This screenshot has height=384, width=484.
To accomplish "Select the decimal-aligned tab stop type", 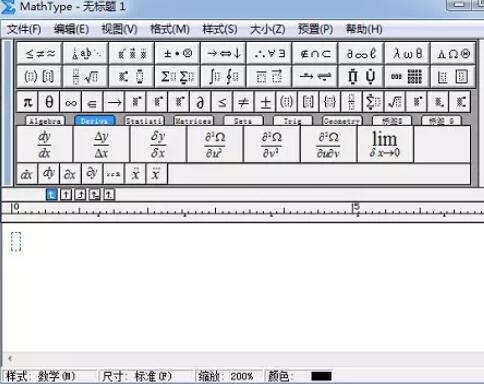I will click(109, 195).
